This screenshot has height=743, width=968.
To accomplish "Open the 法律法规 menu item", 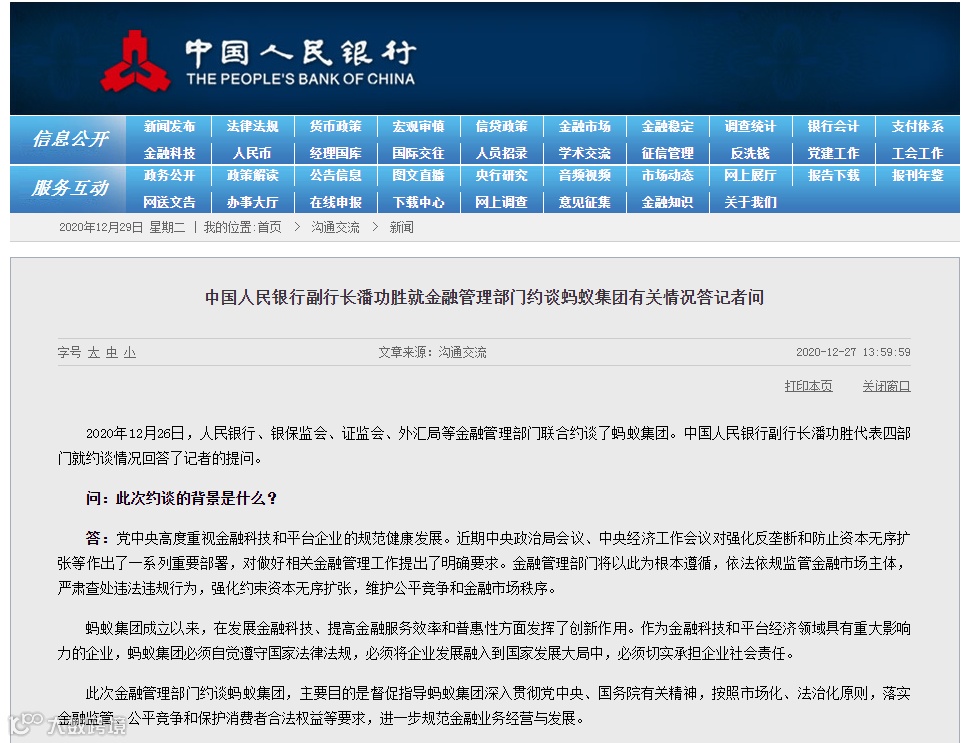I will pos(252,127).
